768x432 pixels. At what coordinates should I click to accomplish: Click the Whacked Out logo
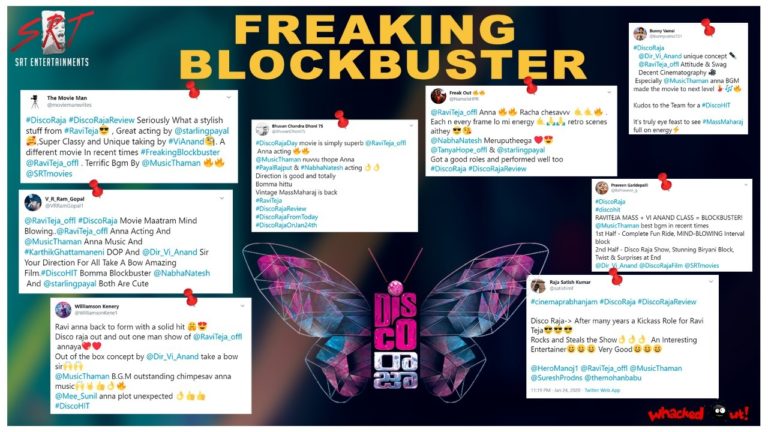pos(698,413)
